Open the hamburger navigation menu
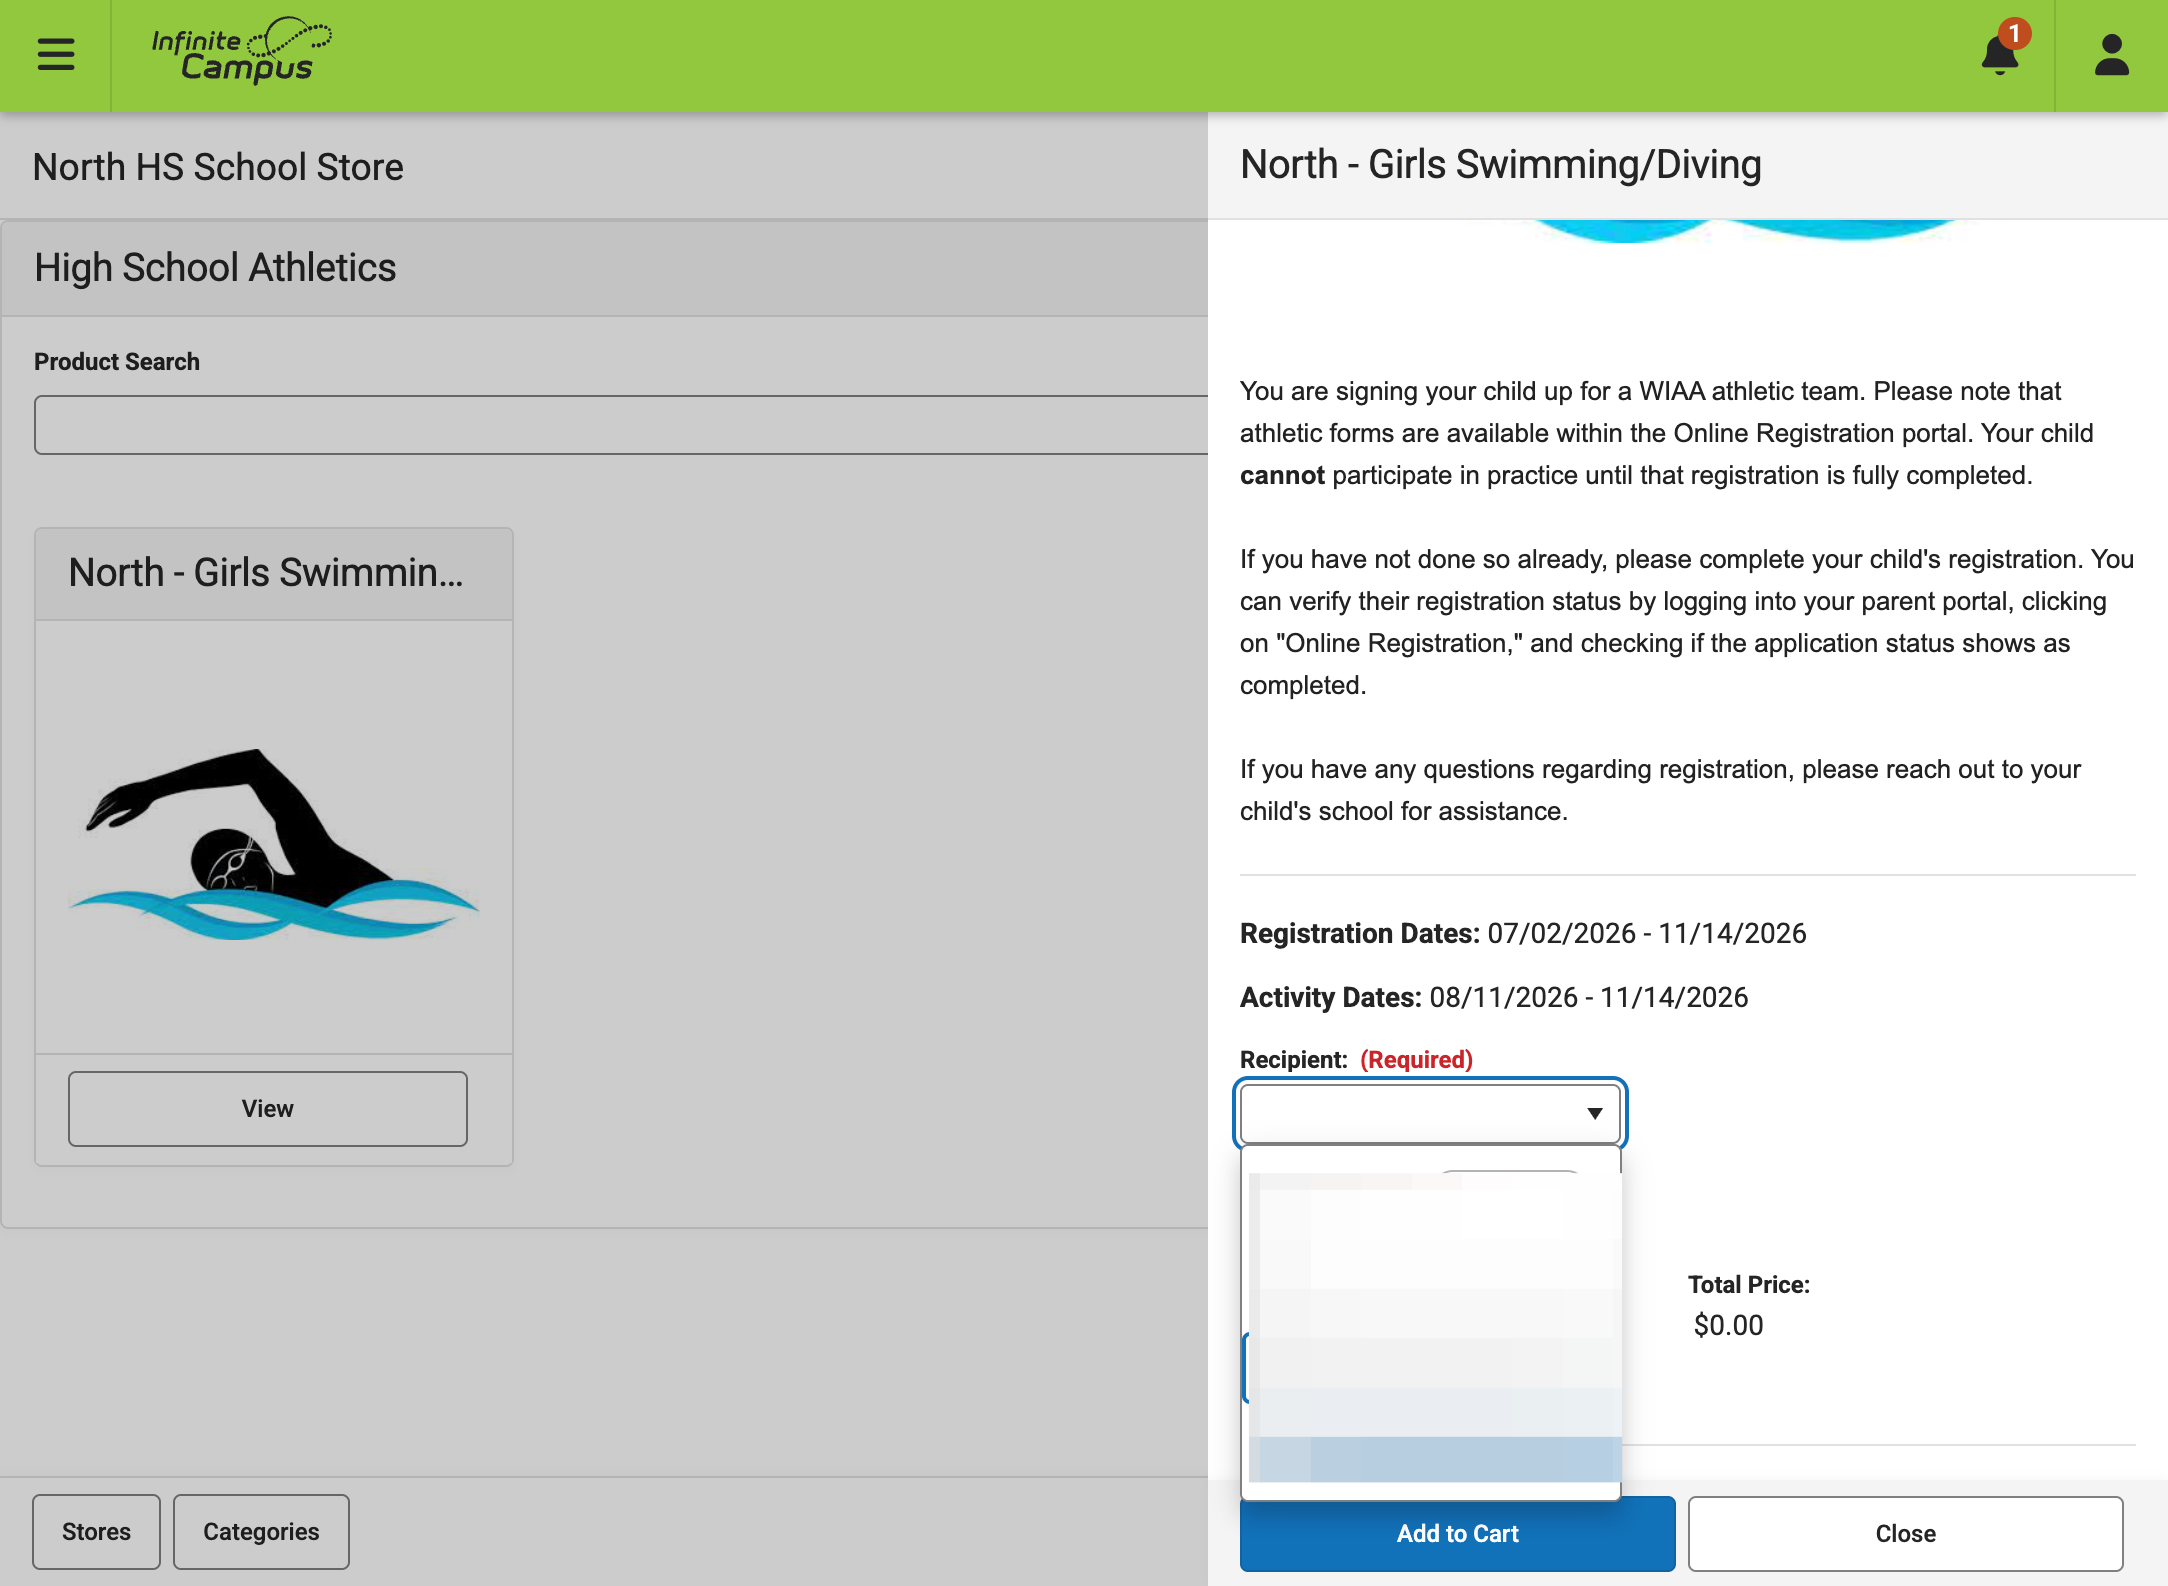Image resolution: width=2168 pixels, height=1586 pixels. 56,54
